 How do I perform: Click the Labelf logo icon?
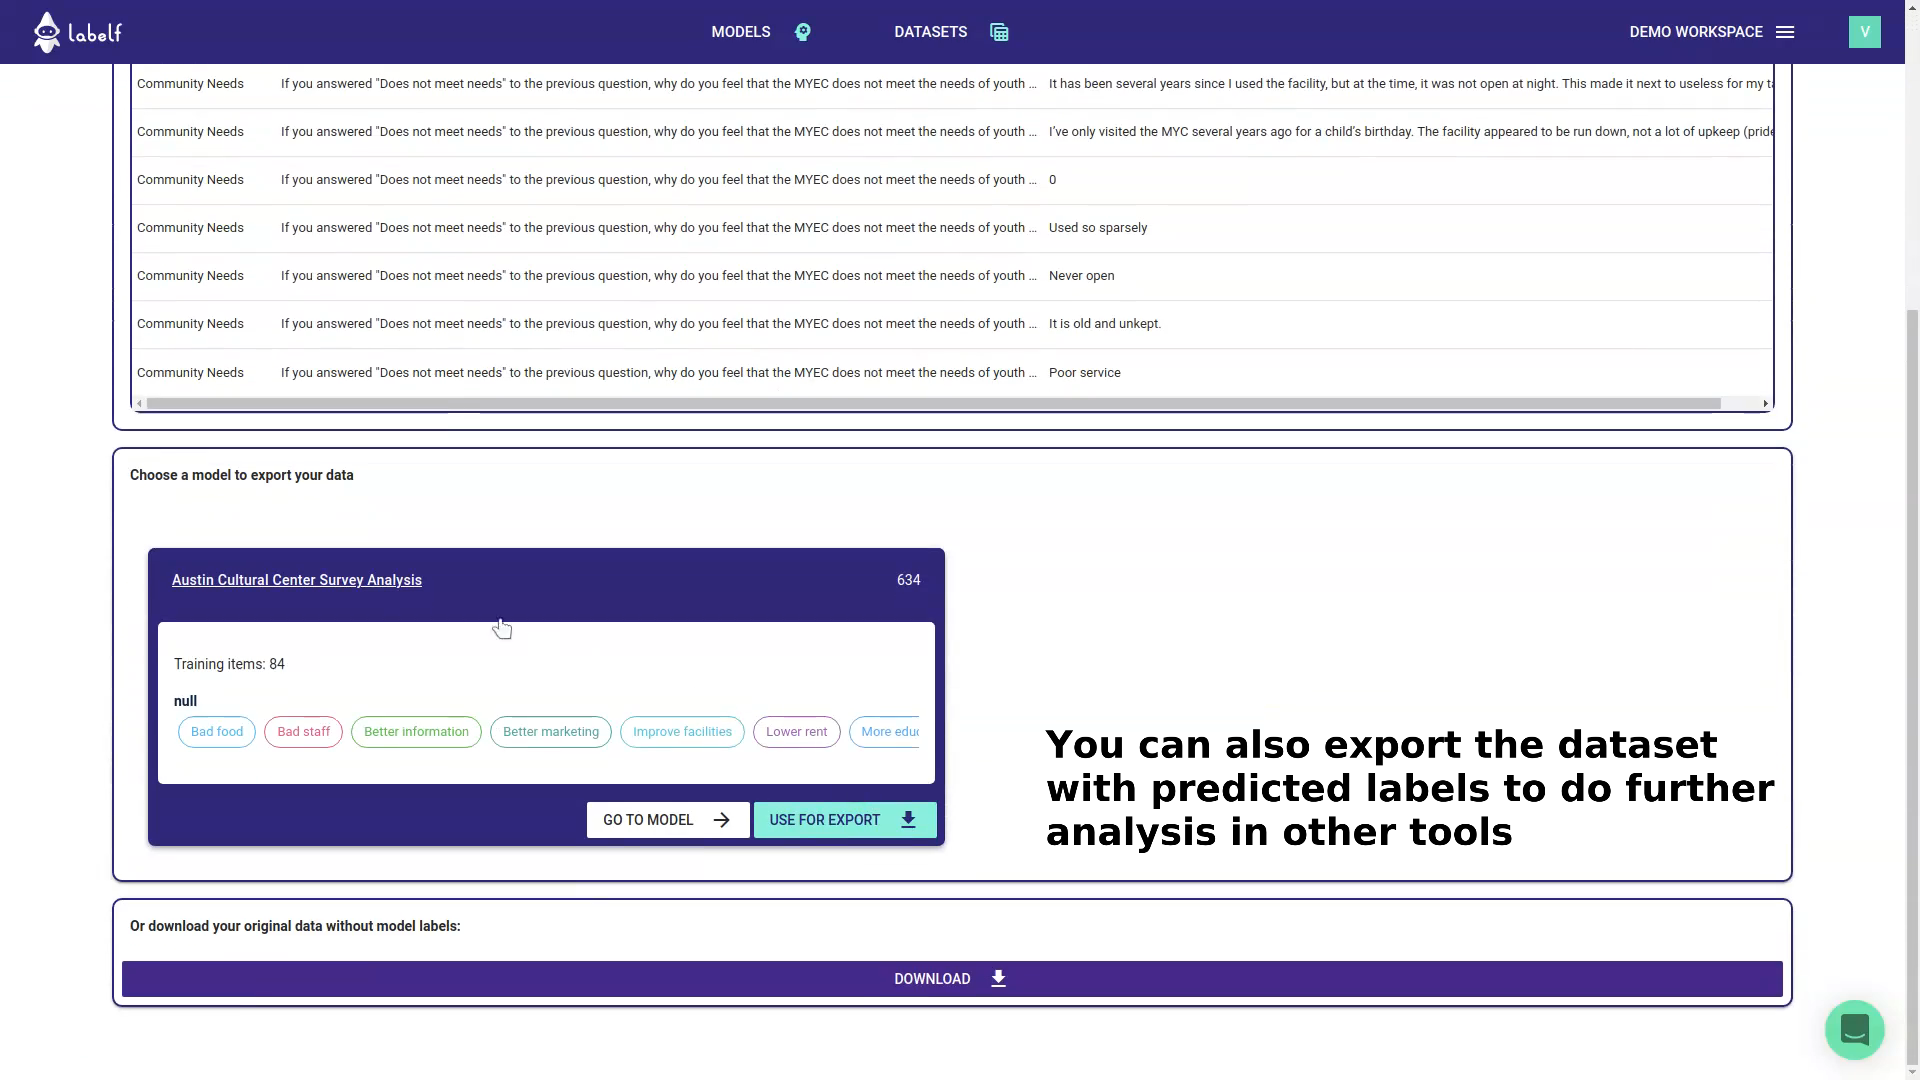point(47,32)
